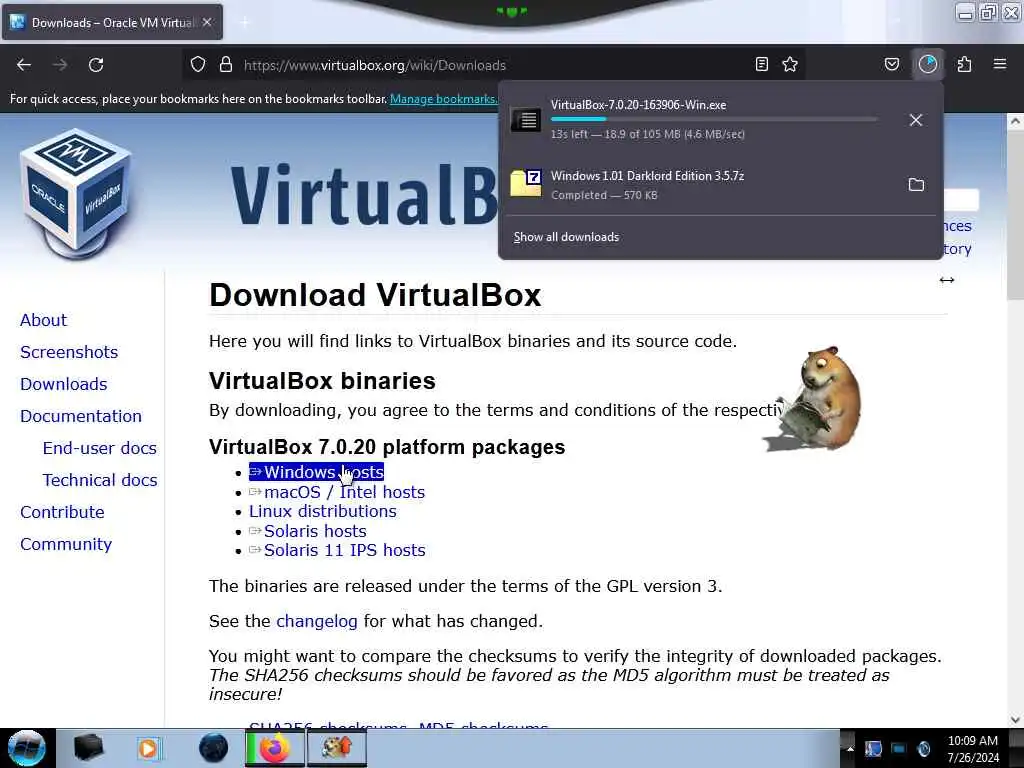
Task: Click the Windows hosts download link
Action: [316, 472]
